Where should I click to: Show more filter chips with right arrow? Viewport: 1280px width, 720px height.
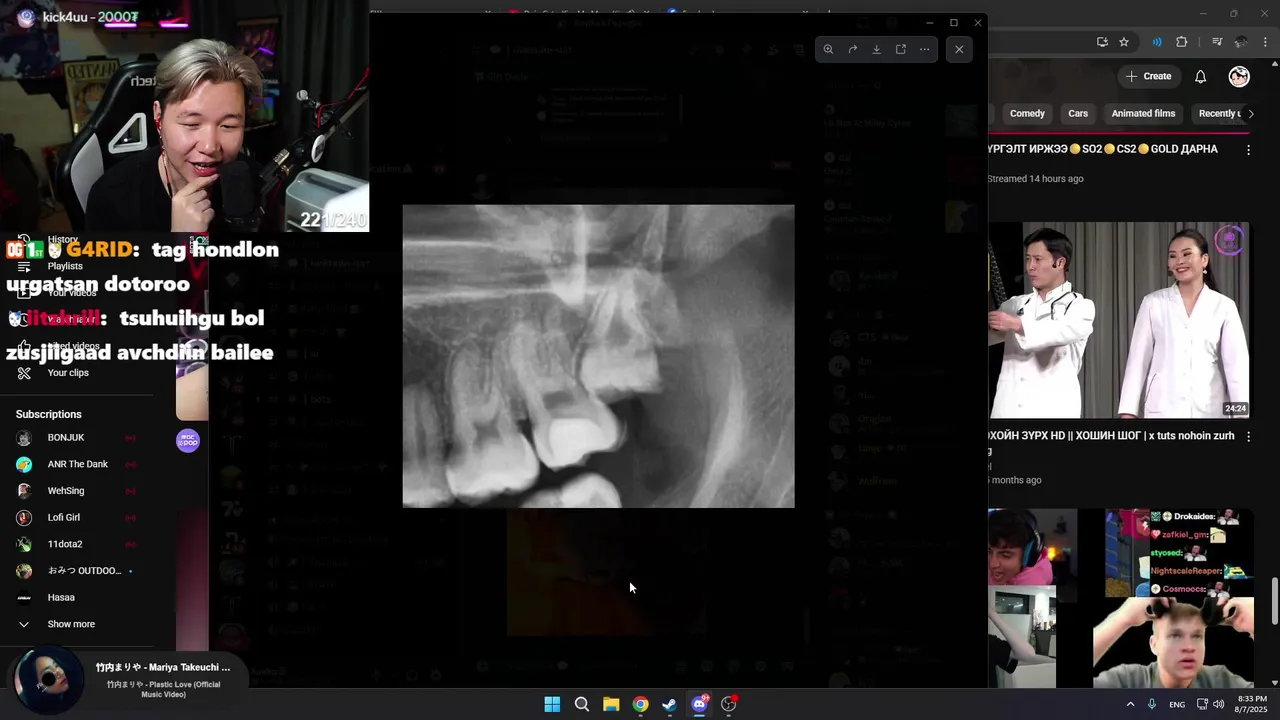tap(1250, 113)
